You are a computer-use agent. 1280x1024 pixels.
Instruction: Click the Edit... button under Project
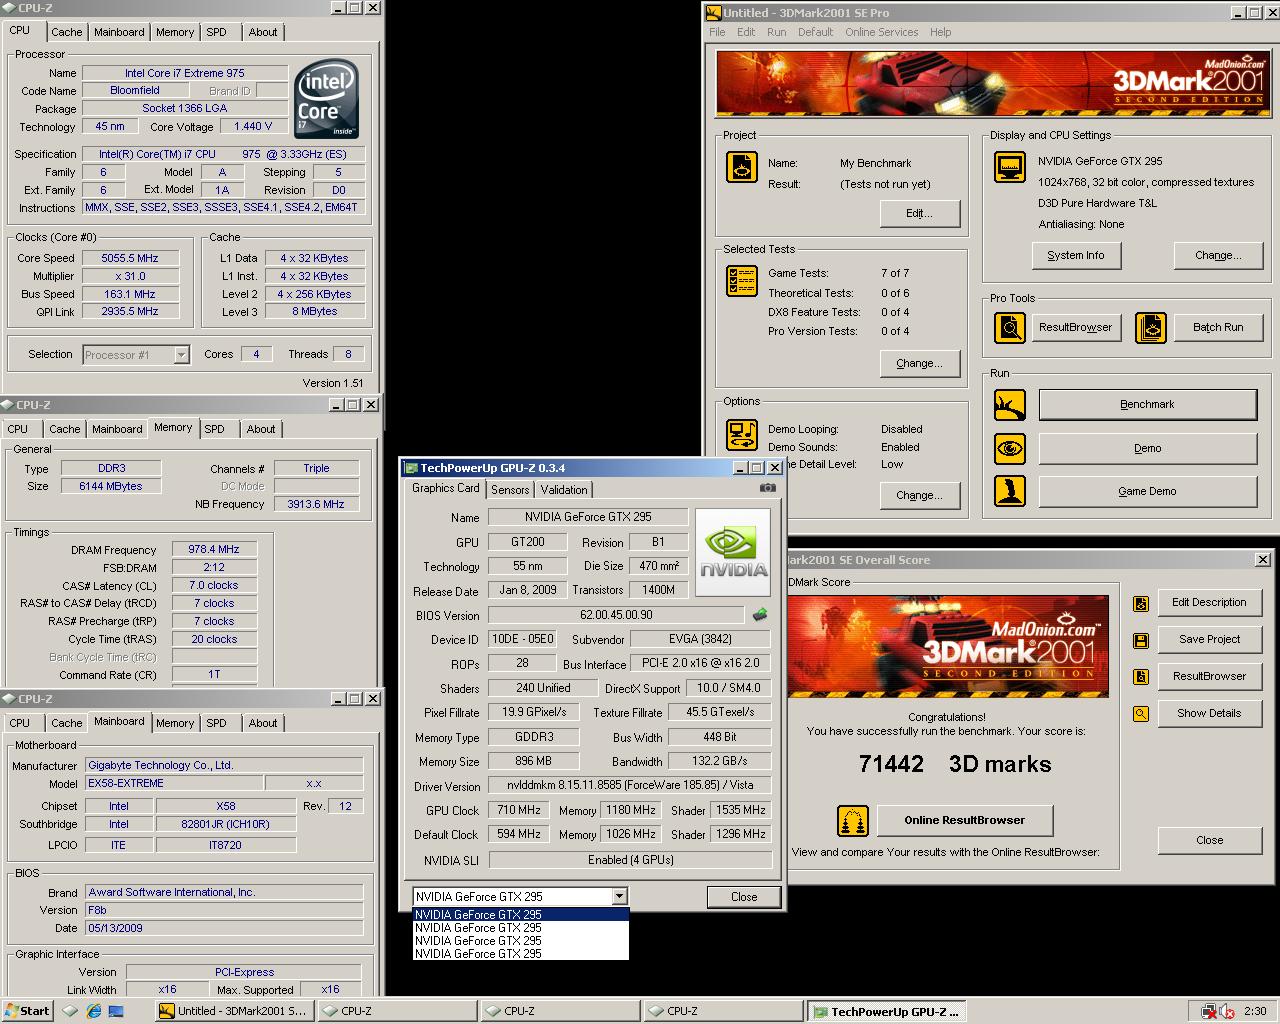pyautogui.click(x=919, y=214)
